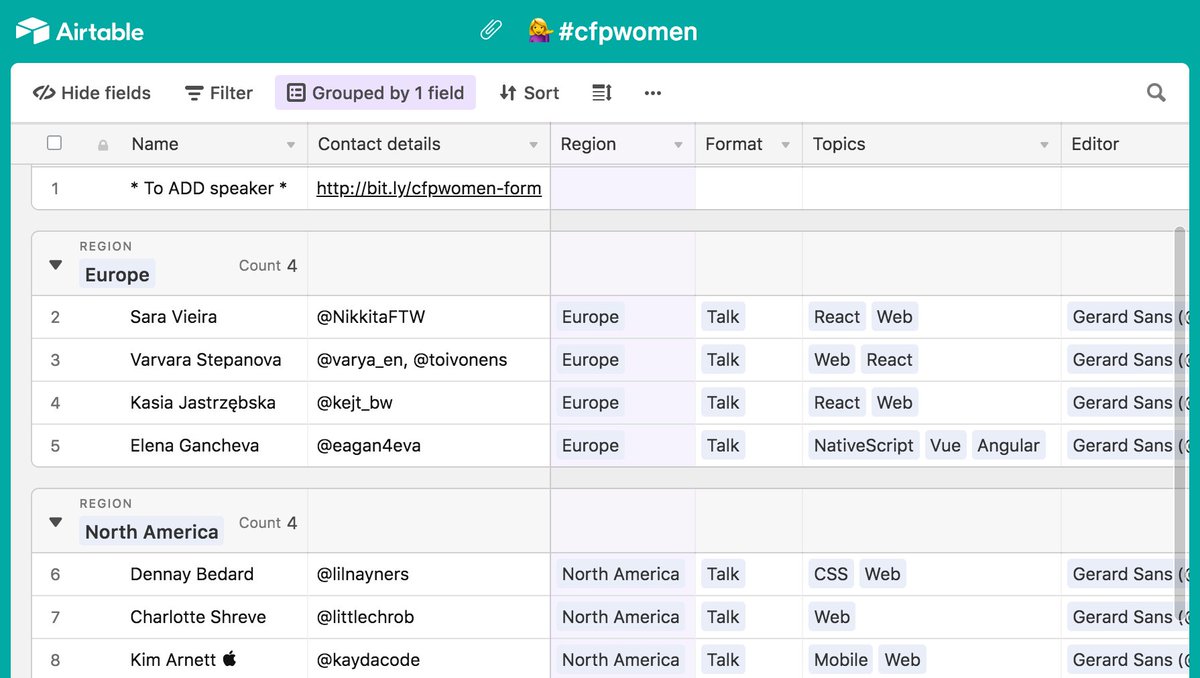Click the @NikkitaFTW contact cell
The image size is (1200, 678).
(429, 317)
